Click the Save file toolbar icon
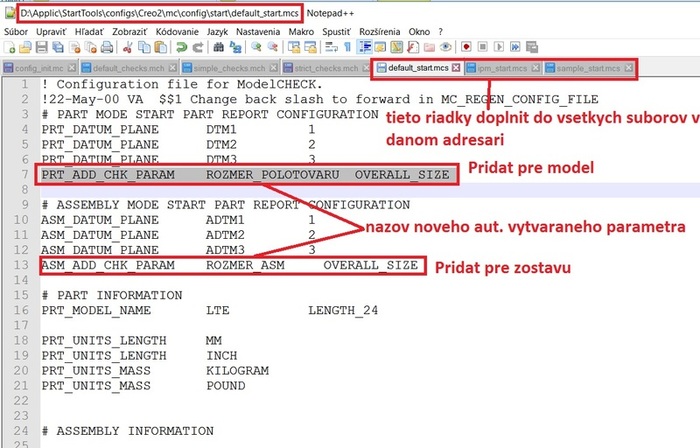 (43, 48)
